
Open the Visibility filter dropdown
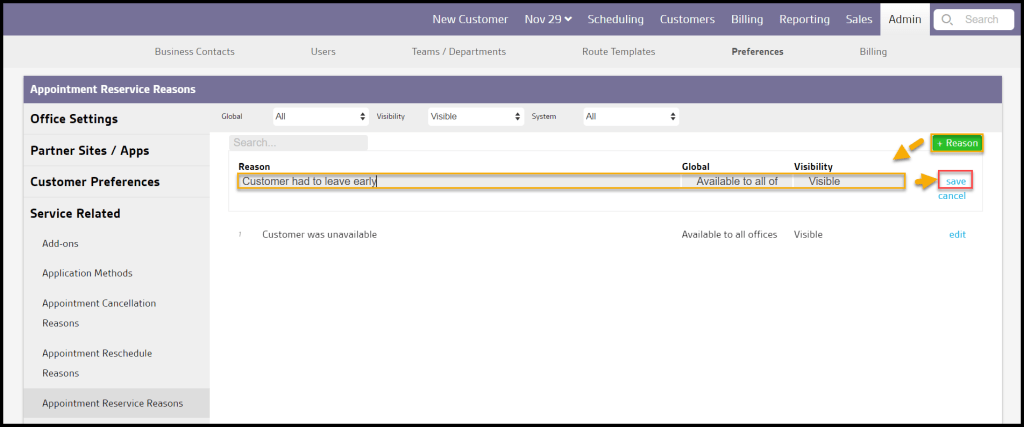click(475, 117)
